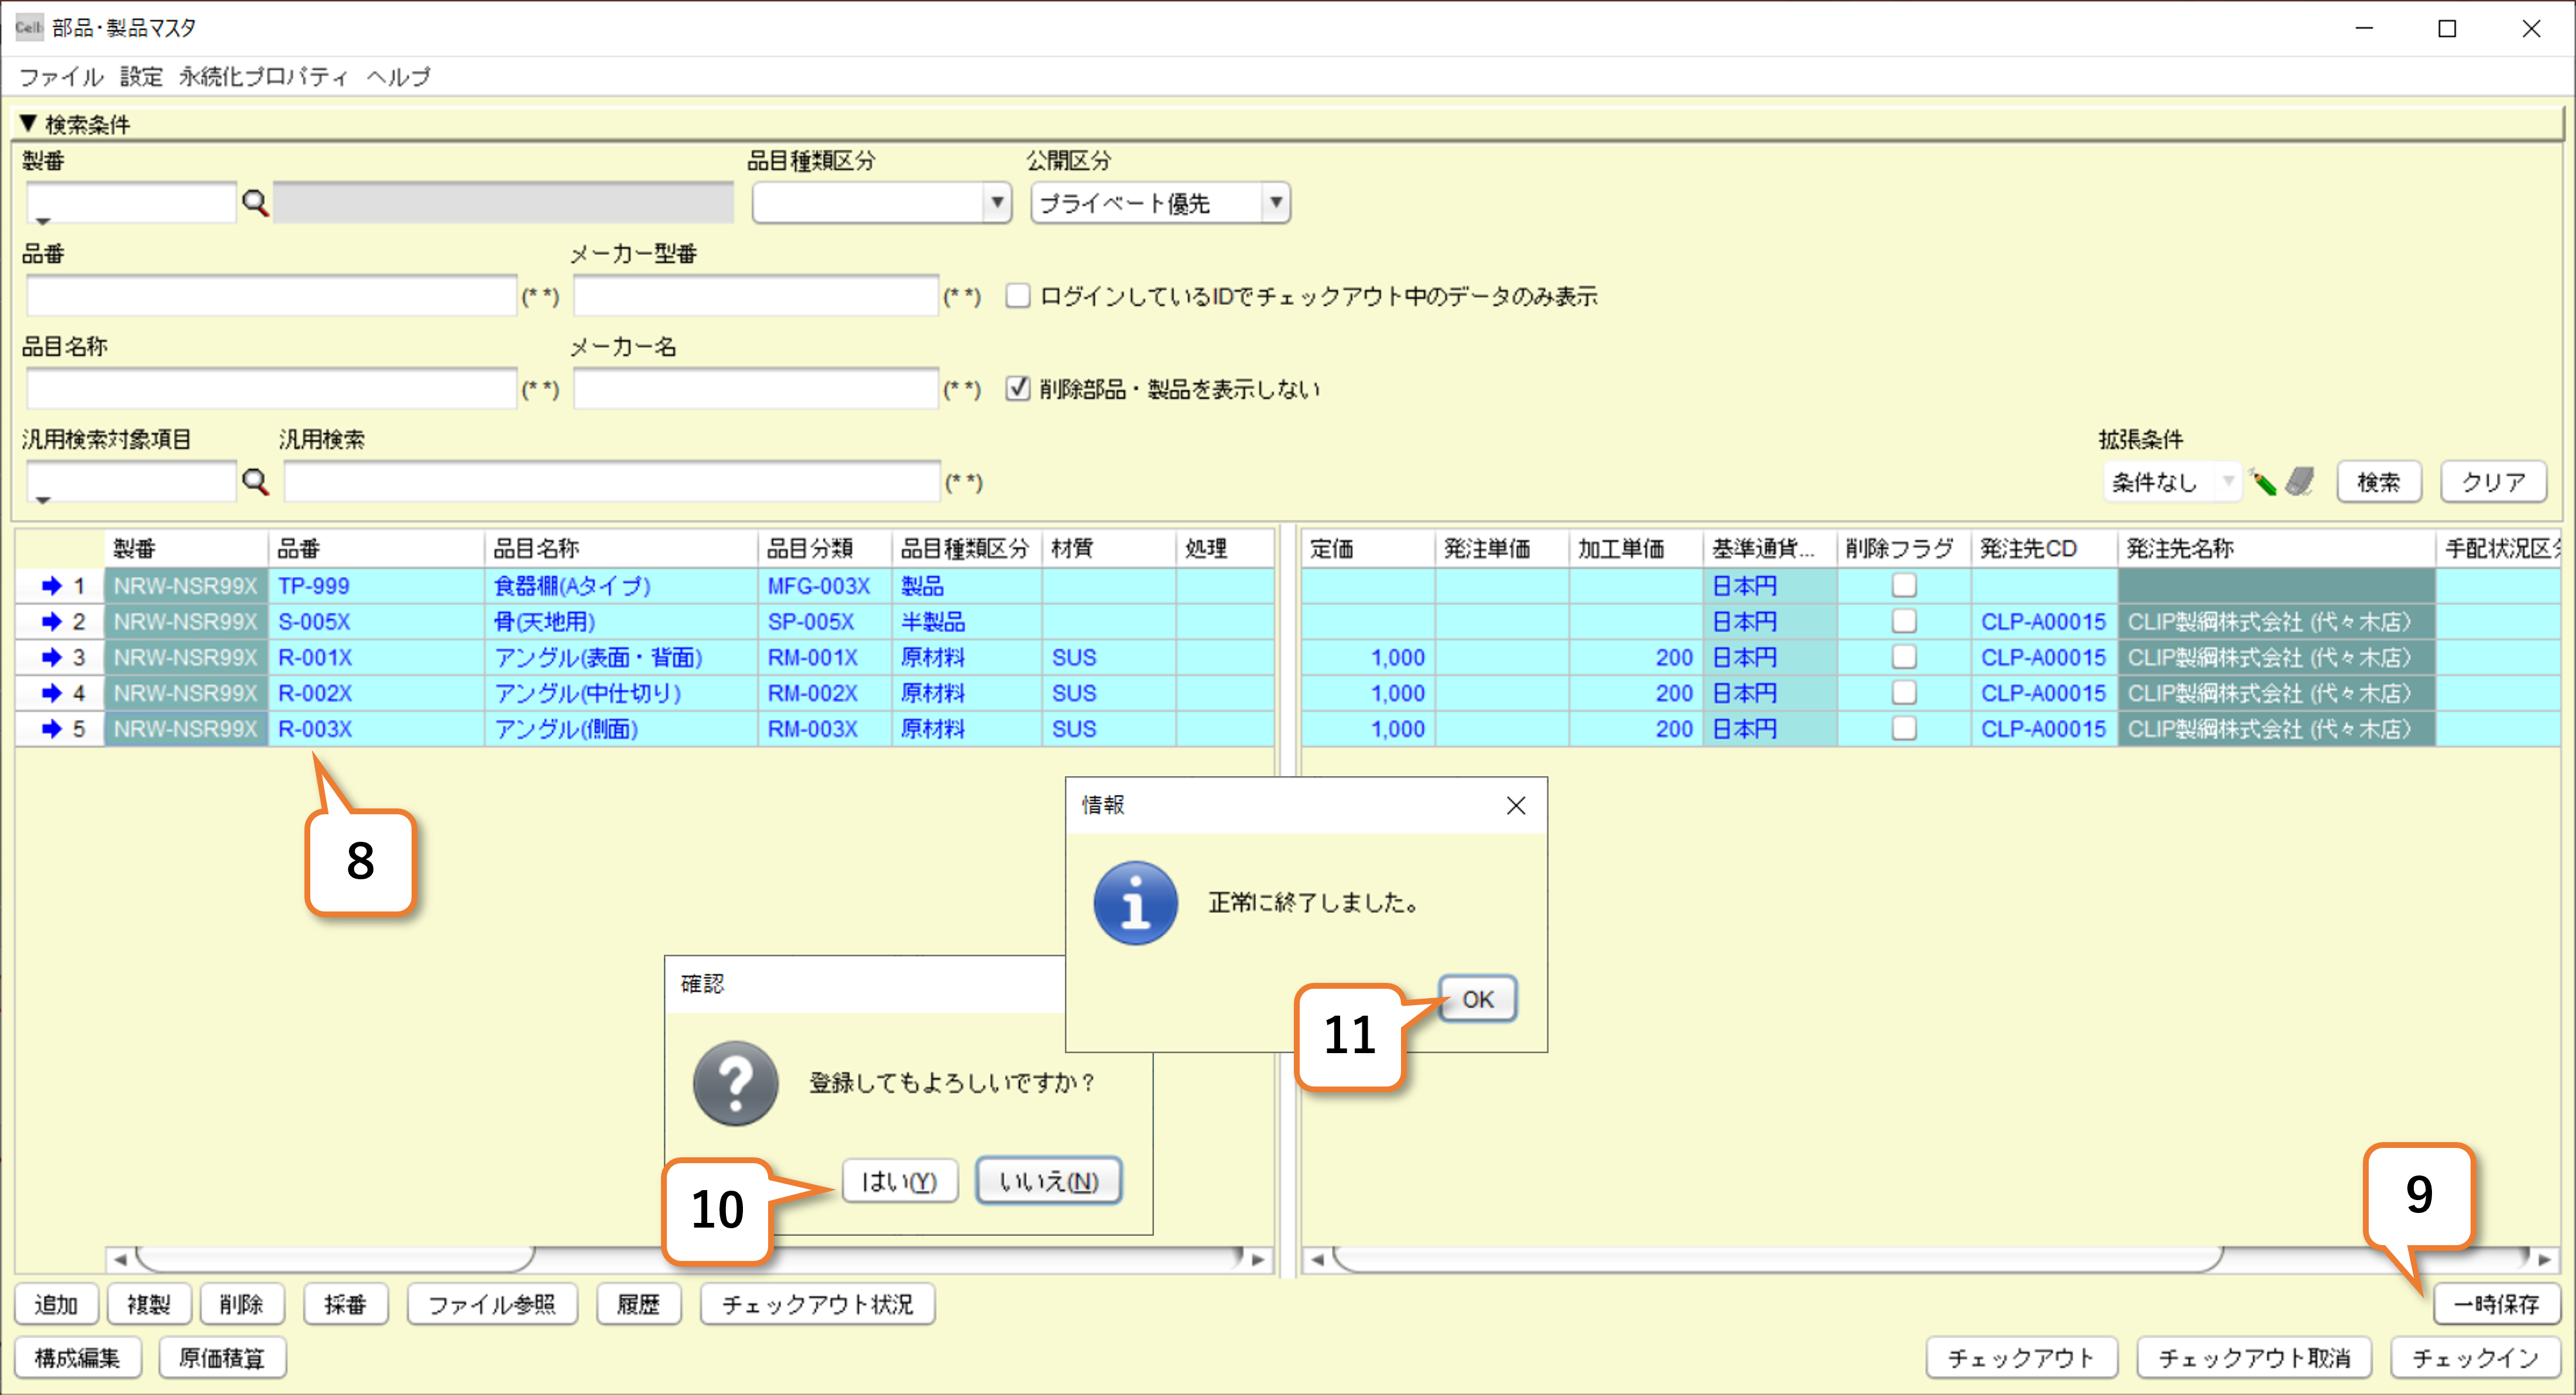Screen dimensions: 2576x1395
Task: Toggle checkout-only data display checkbox
Action: pos(1018,296)
